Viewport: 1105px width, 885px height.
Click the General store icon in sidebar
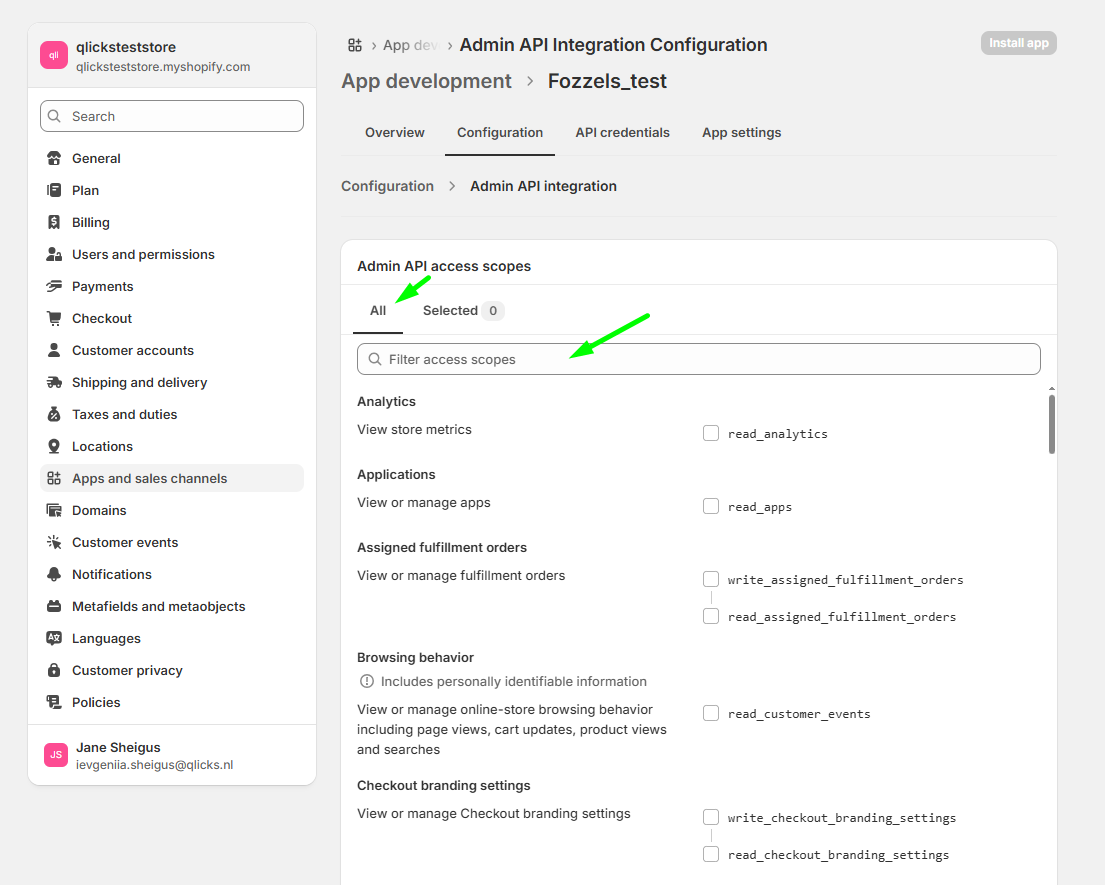tap(54, 159)
